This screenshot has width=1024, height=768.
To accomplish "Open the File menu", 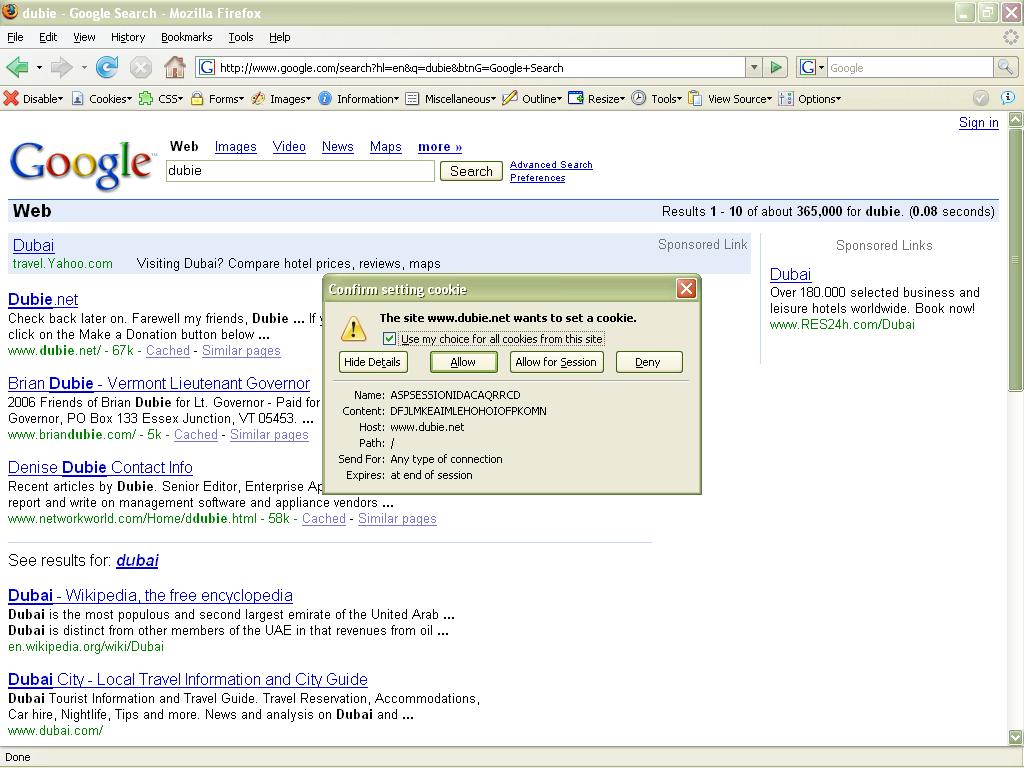I will click(x=15, y=37).
